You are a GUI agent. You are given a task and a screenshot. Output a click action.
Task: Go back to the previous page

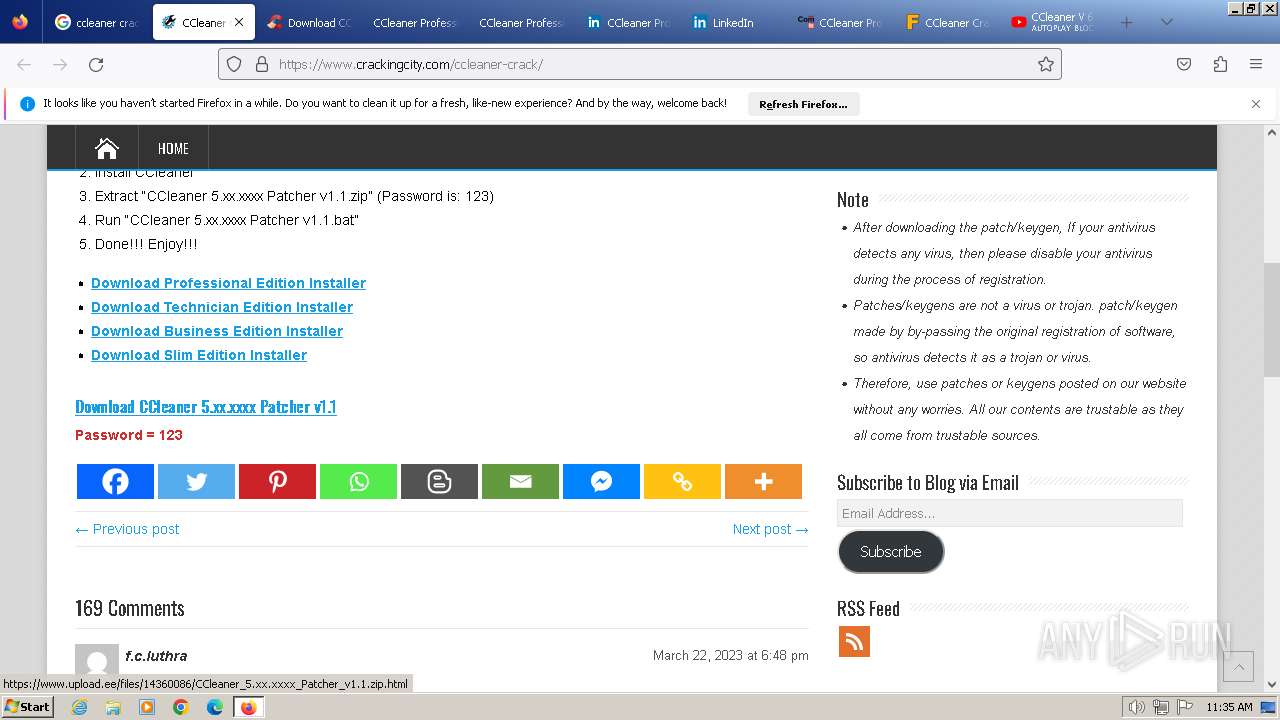tap(24, 64)
